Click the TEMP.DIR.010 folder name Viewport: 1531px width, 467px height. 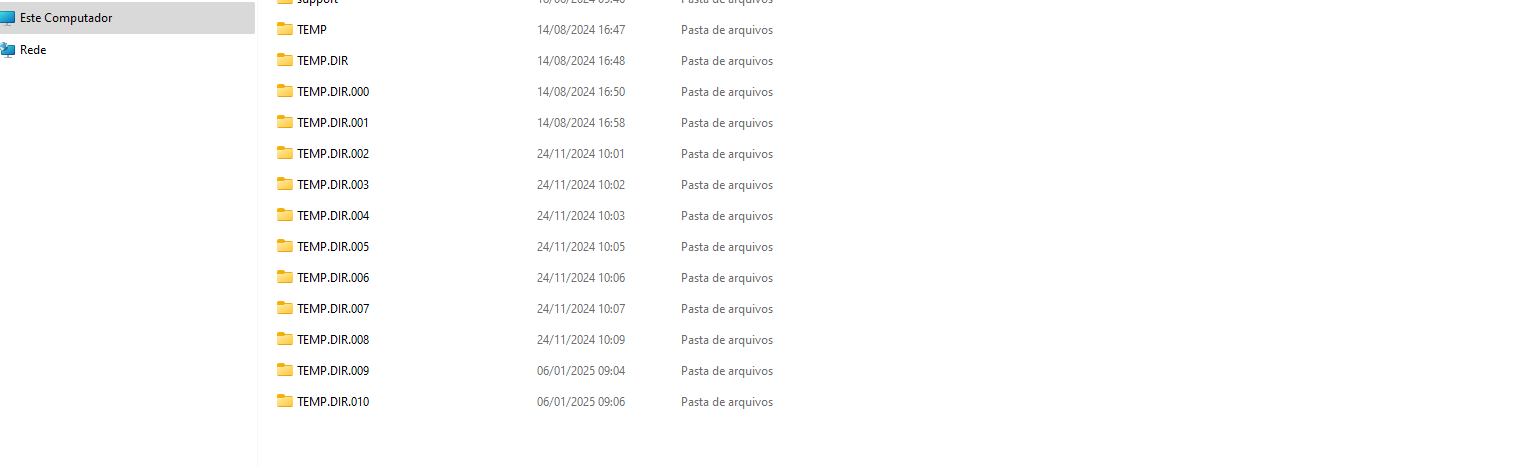(x=333, y=402)
